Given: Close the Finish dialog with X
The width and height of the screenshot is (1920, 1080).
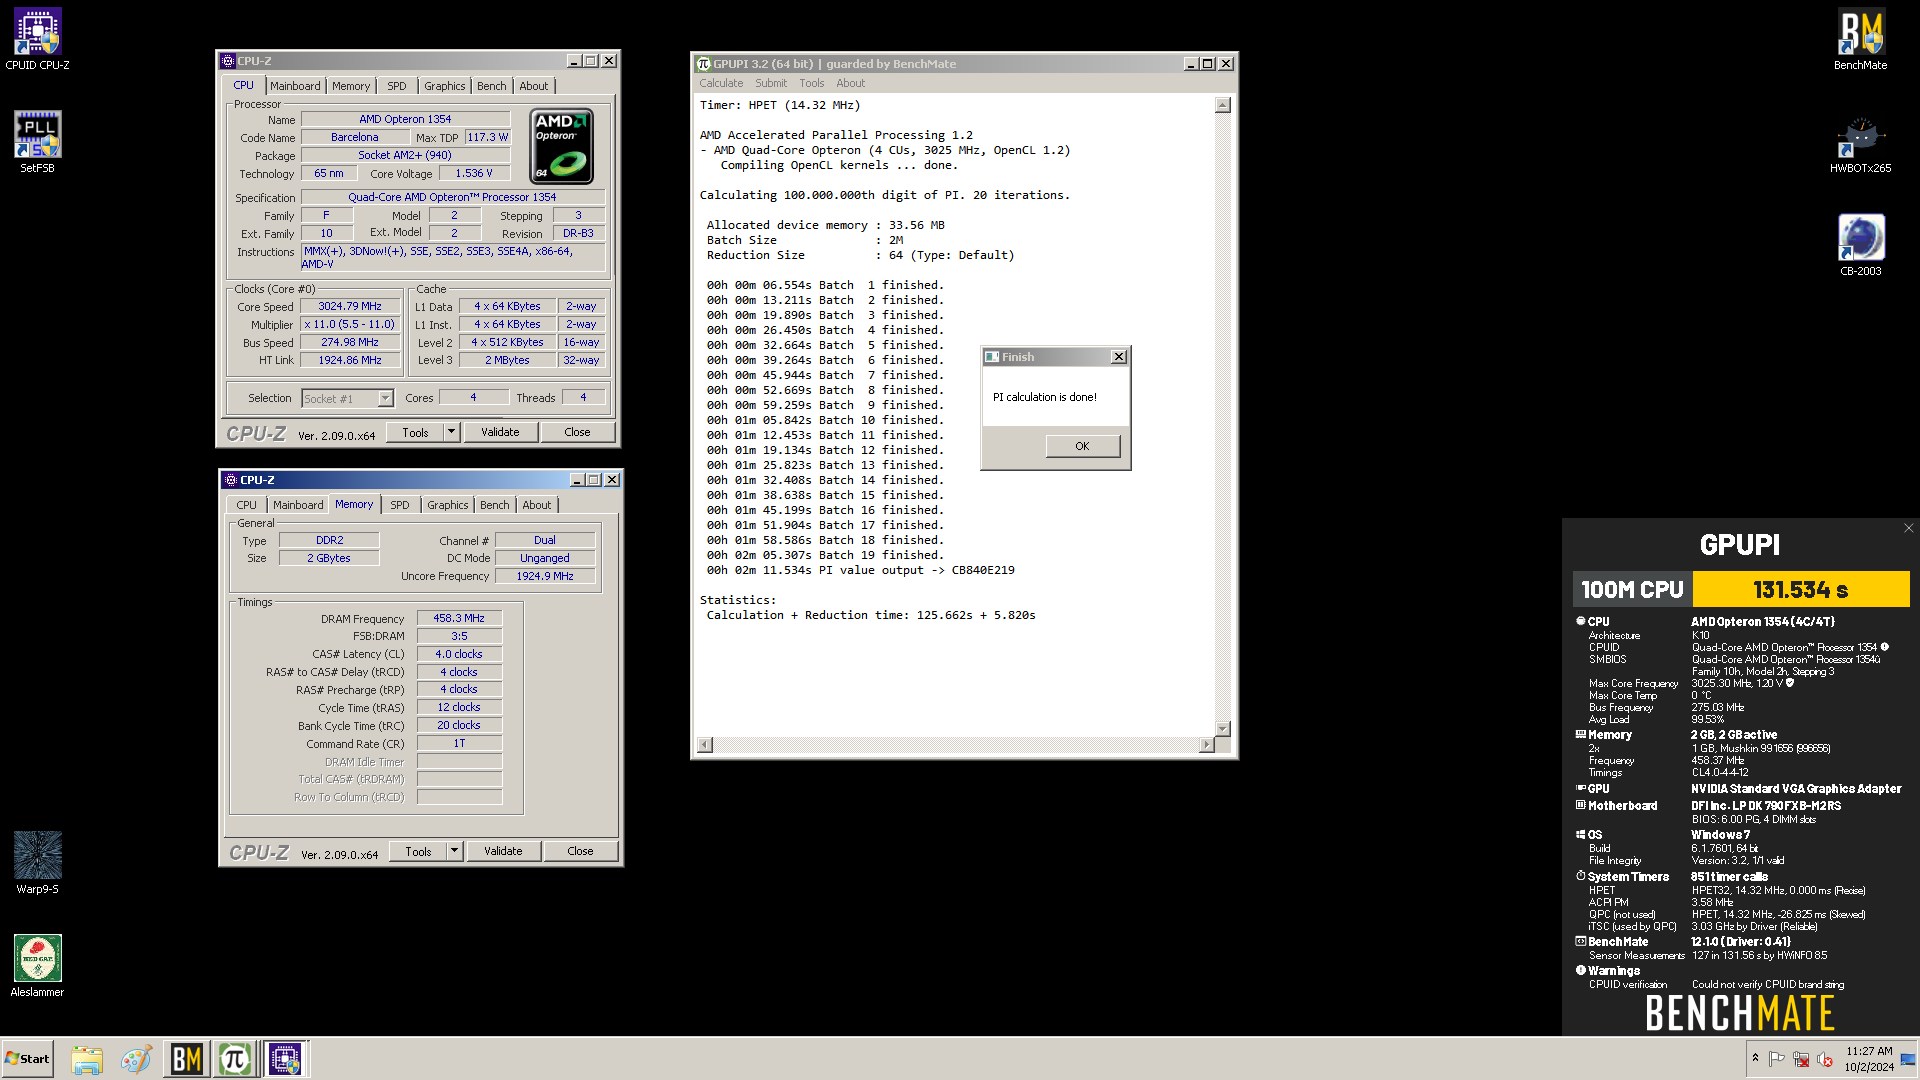Looking at the screenshot, I should pos(1119,357).
